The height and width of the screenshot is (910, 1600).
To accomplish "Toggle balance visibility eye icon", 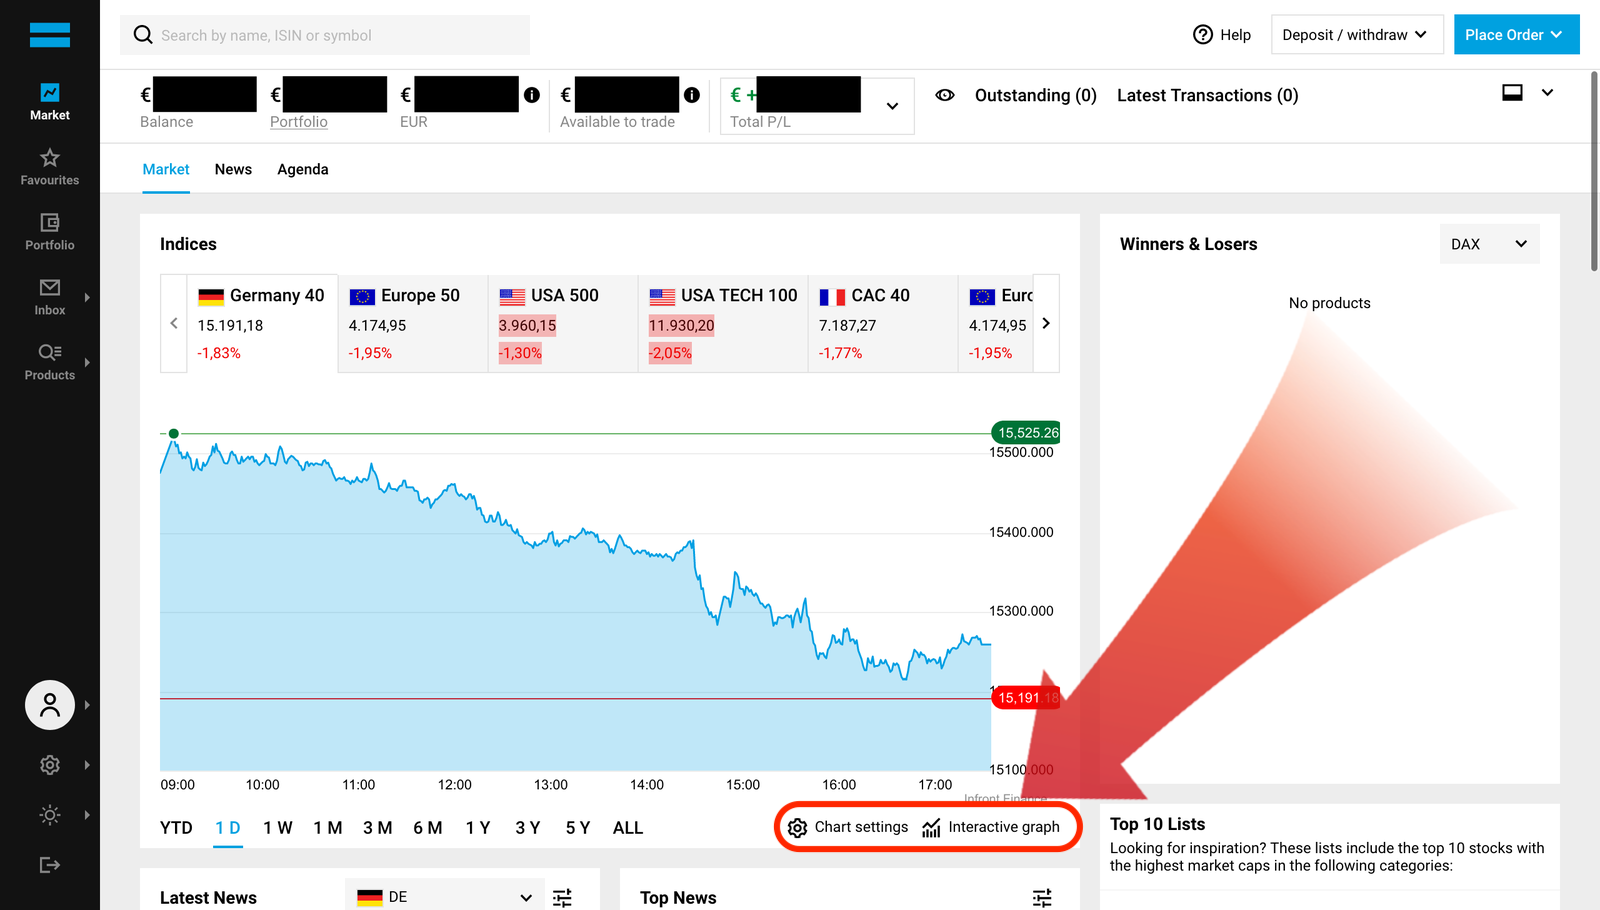I will [945, 95].
